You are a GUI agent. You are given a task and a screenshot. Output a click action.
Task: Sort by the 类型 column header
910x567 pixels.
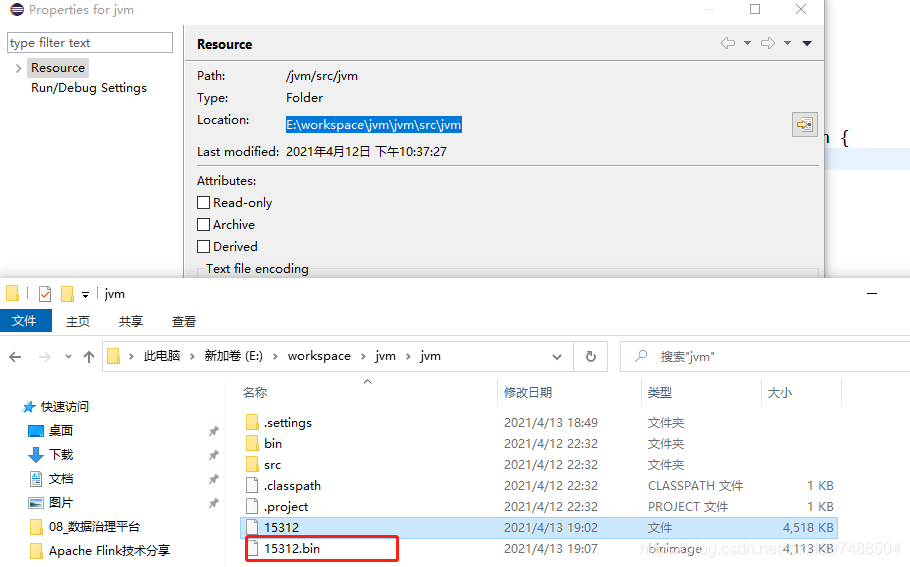660,393
